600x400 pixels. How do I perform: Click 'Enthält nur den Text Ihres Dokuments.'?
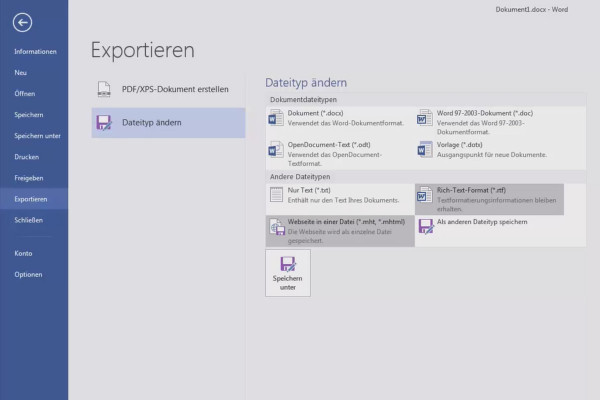coord(343,200)
